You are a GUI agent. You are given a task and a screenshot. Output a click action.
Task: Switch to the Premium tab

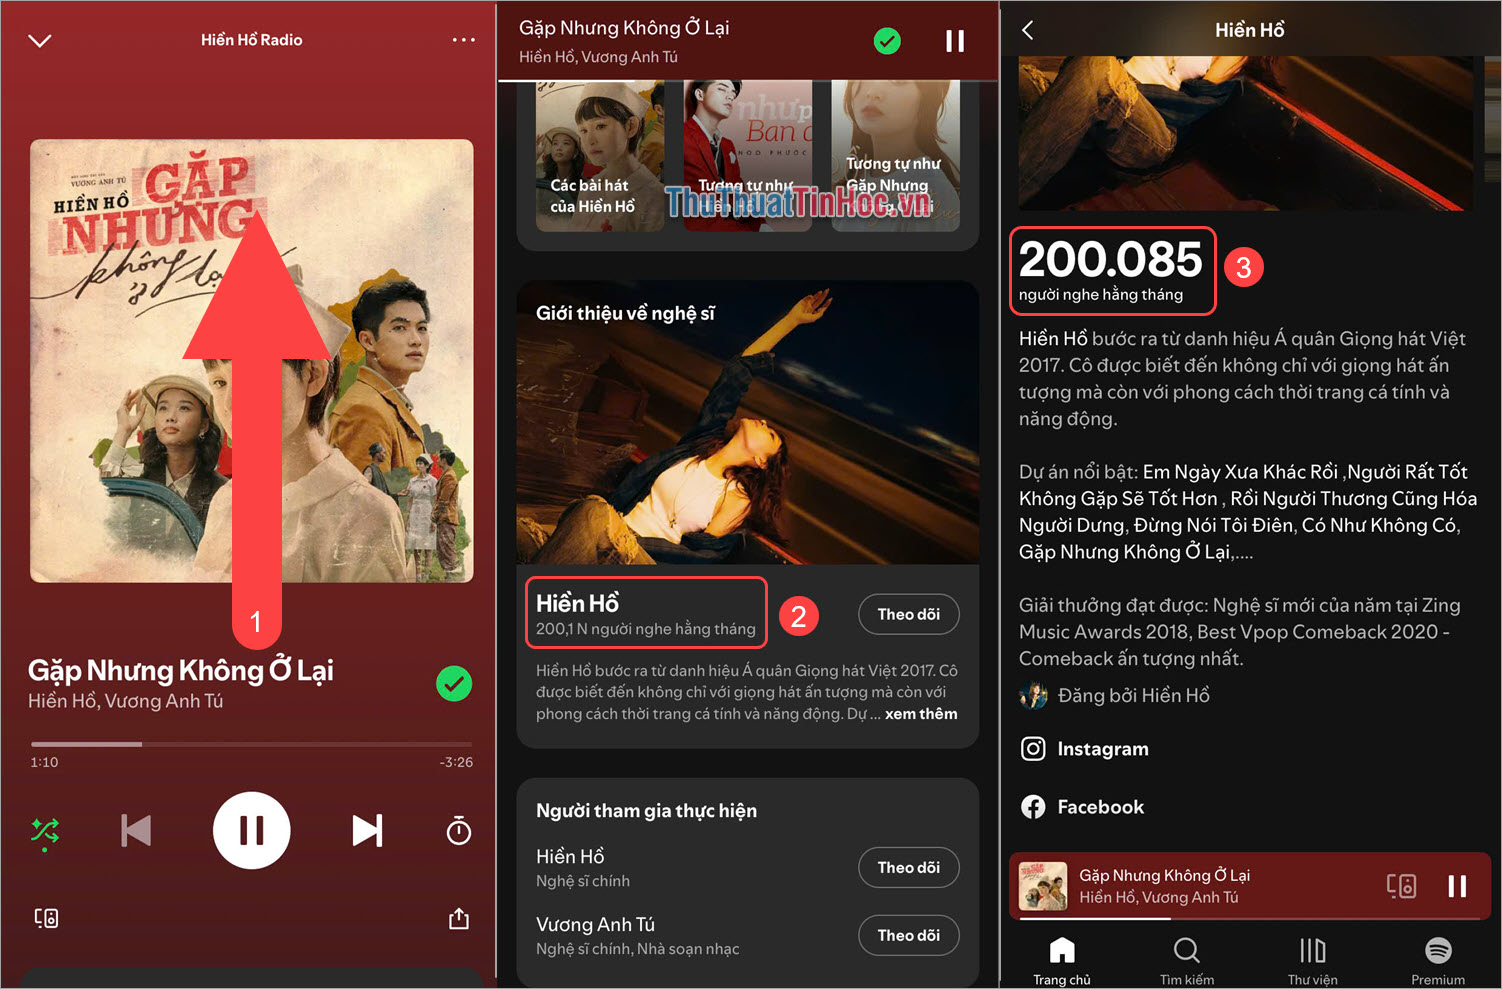[1438, 961]
